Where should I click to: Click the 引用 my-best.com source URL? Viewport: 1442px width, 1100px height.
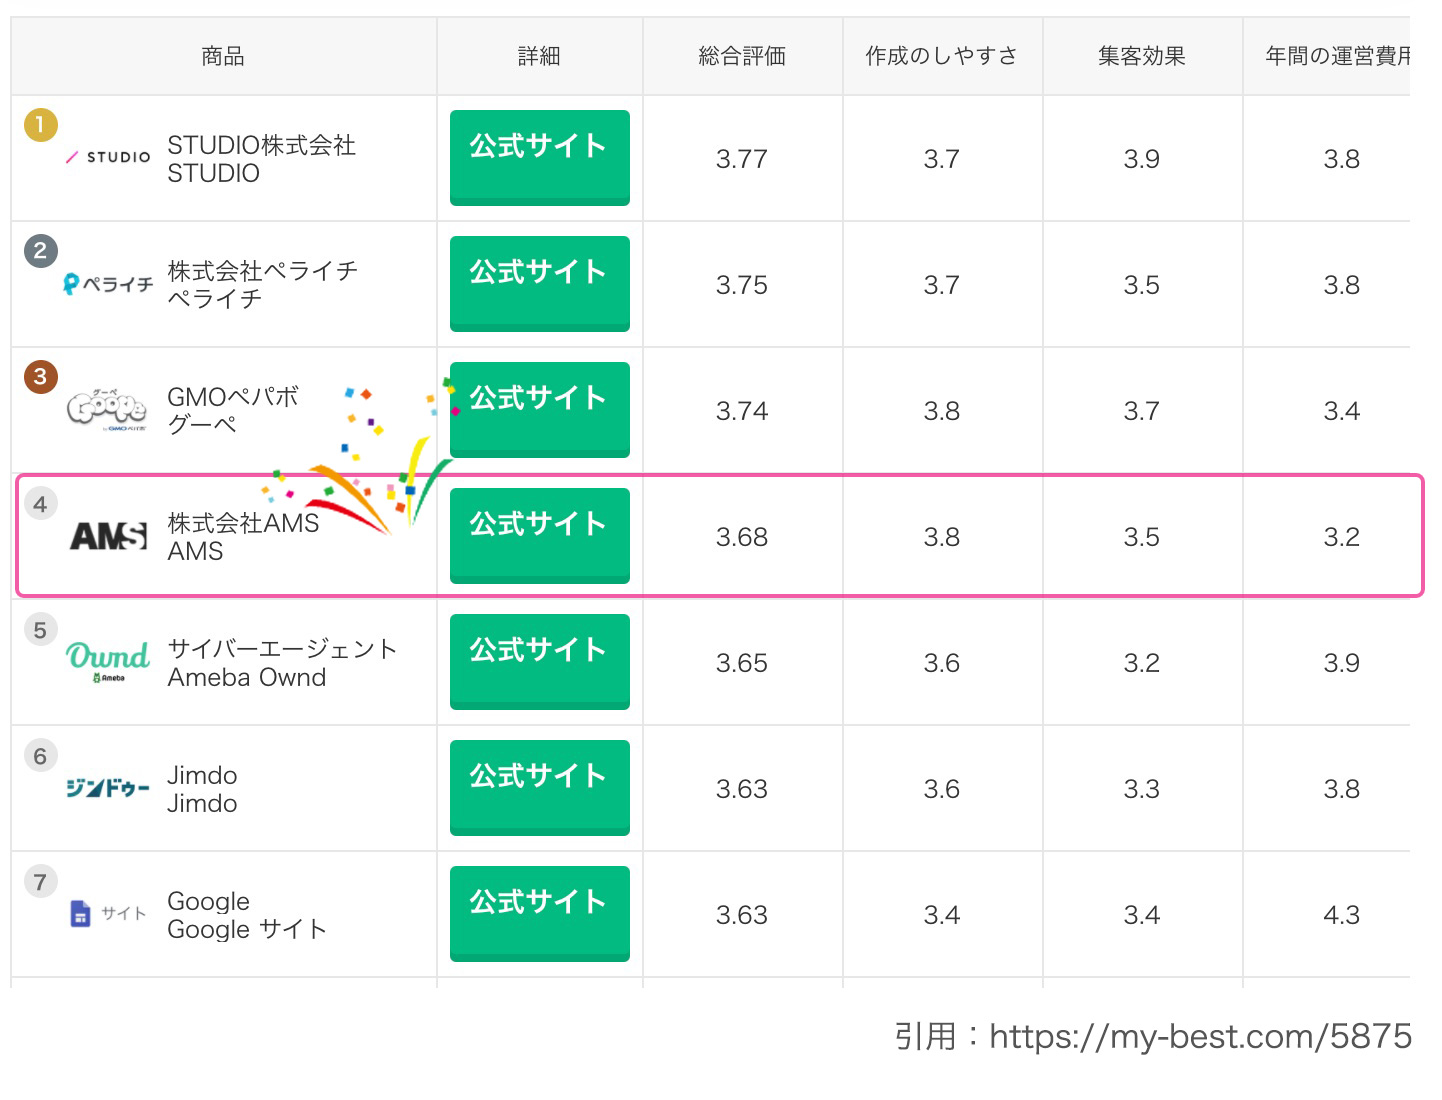tap(1153, 1037)
